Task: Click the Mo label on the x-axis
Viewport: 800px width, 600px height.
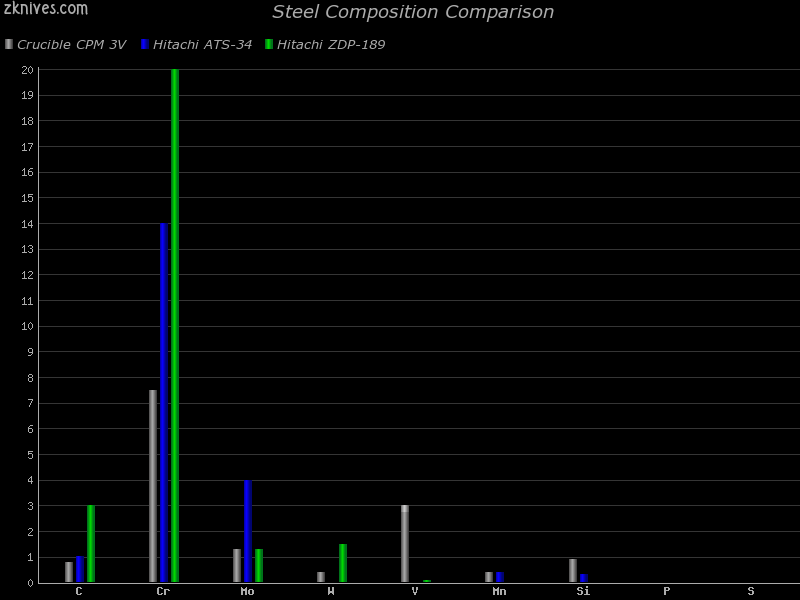Action: coord(247,591)
